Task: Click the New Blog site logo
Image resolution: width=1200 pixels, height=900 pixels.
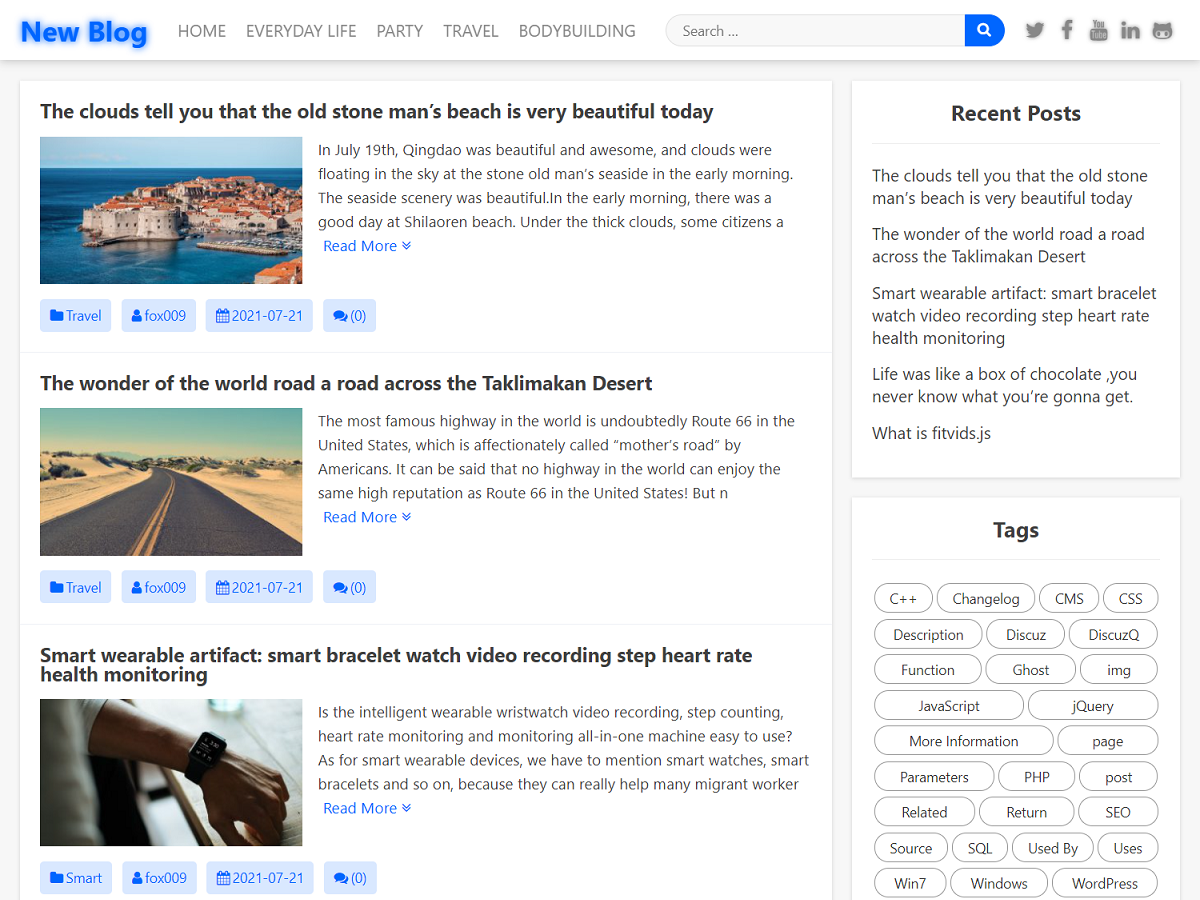Action: (x=84, y=32)
